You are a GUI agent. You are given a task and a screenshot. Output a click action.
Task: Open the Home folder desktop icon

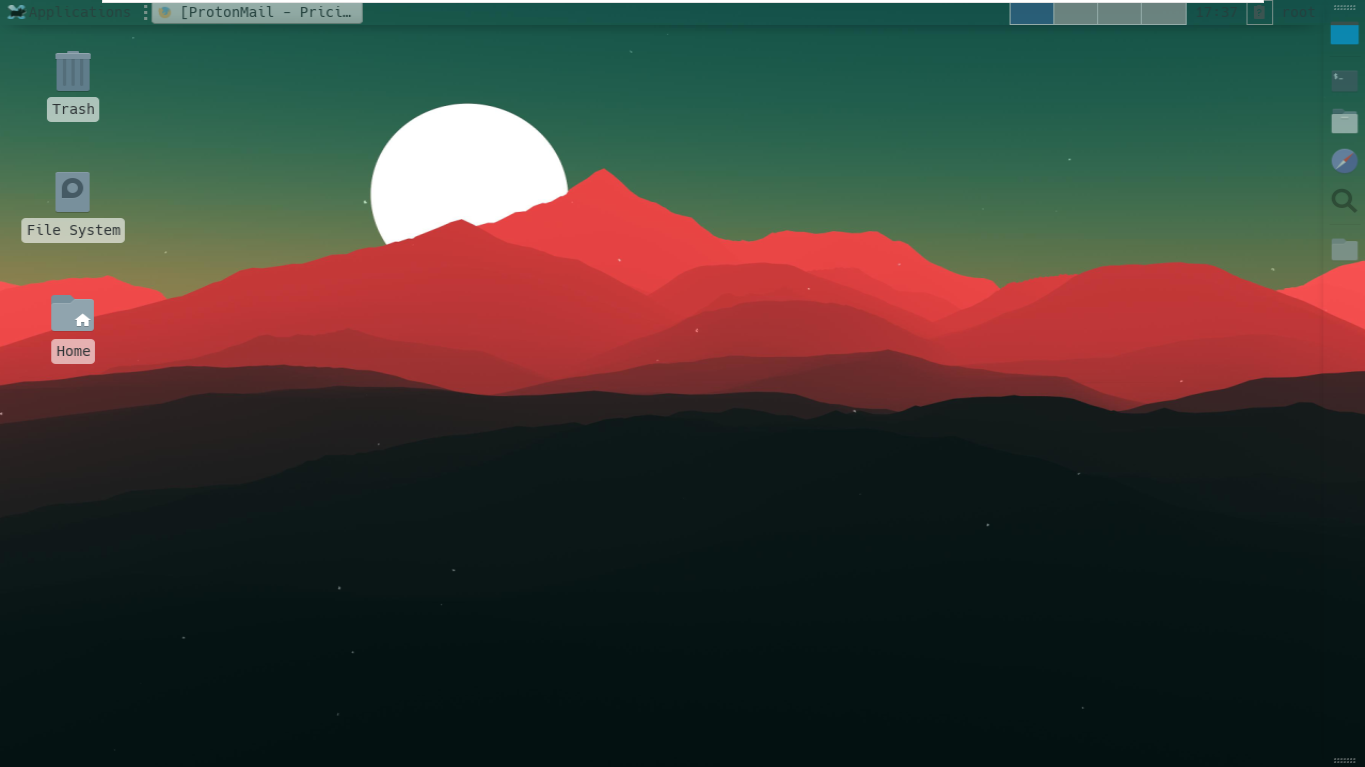pyautogui.click(x=73, y=313)
